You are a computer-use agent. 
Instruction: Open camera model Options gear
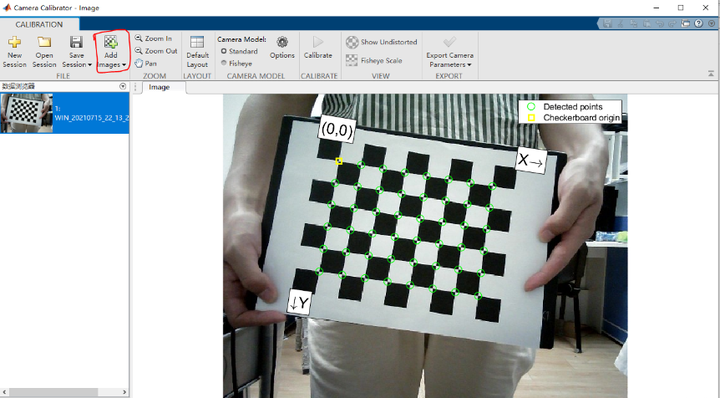[x=282, y=48]
